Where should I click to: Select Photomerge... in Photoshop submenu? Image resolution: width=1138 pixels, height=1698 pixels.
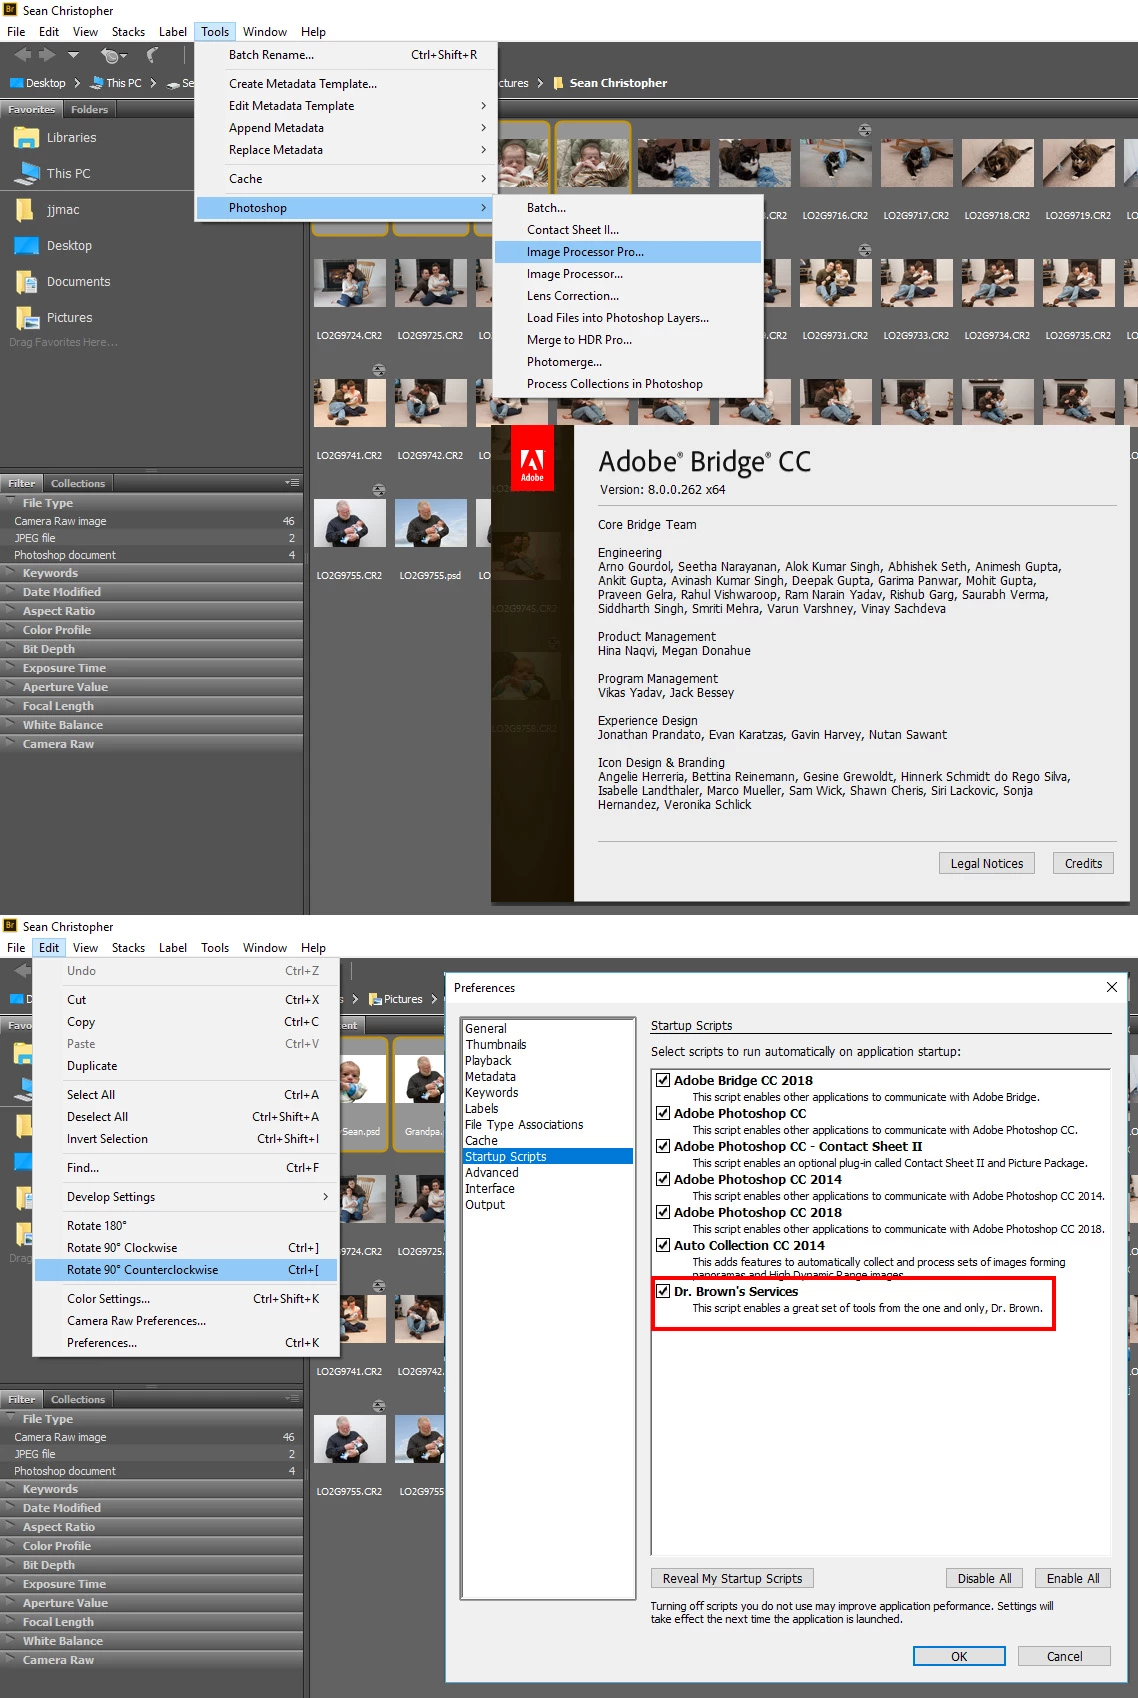[628, 362]
